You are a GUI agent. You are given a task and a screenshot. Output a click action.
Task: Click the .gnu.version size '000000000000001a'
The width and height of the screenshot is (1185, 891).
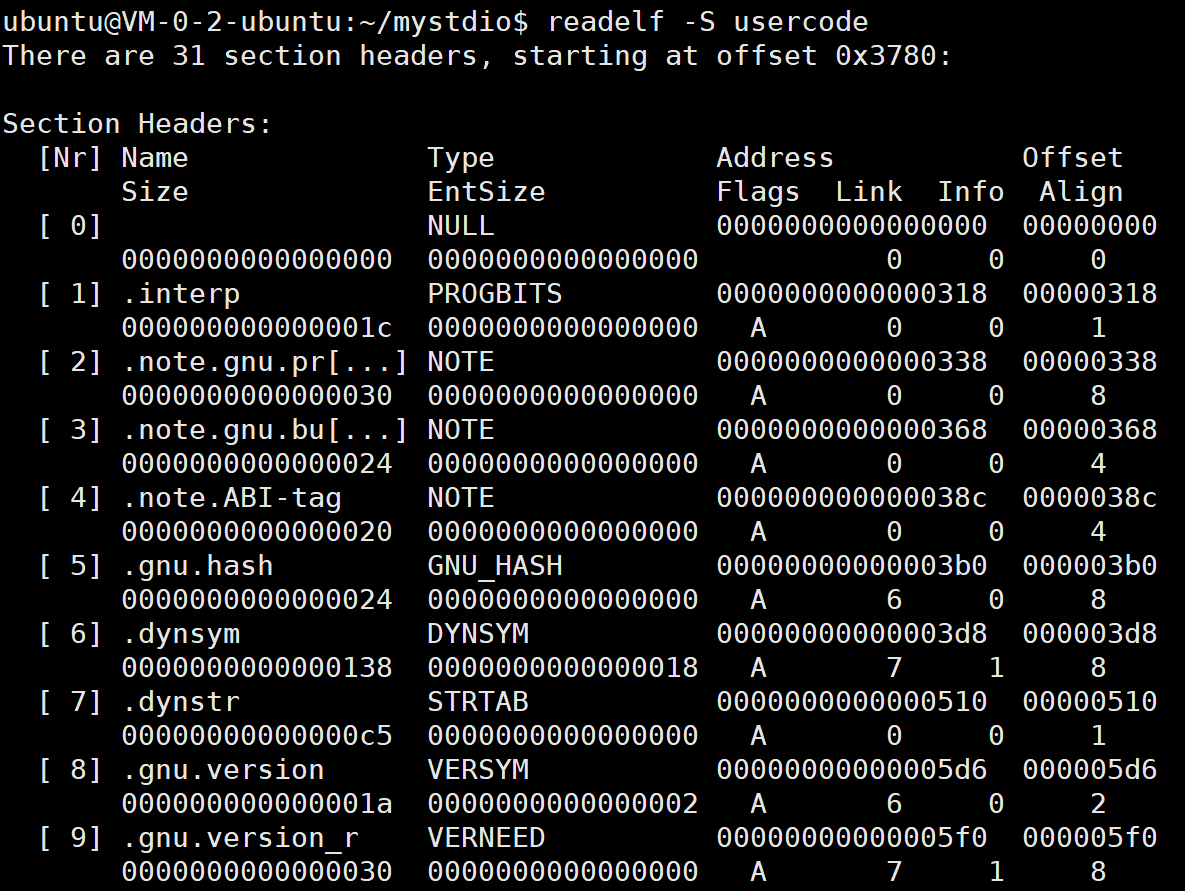click(x=257, y=803)
